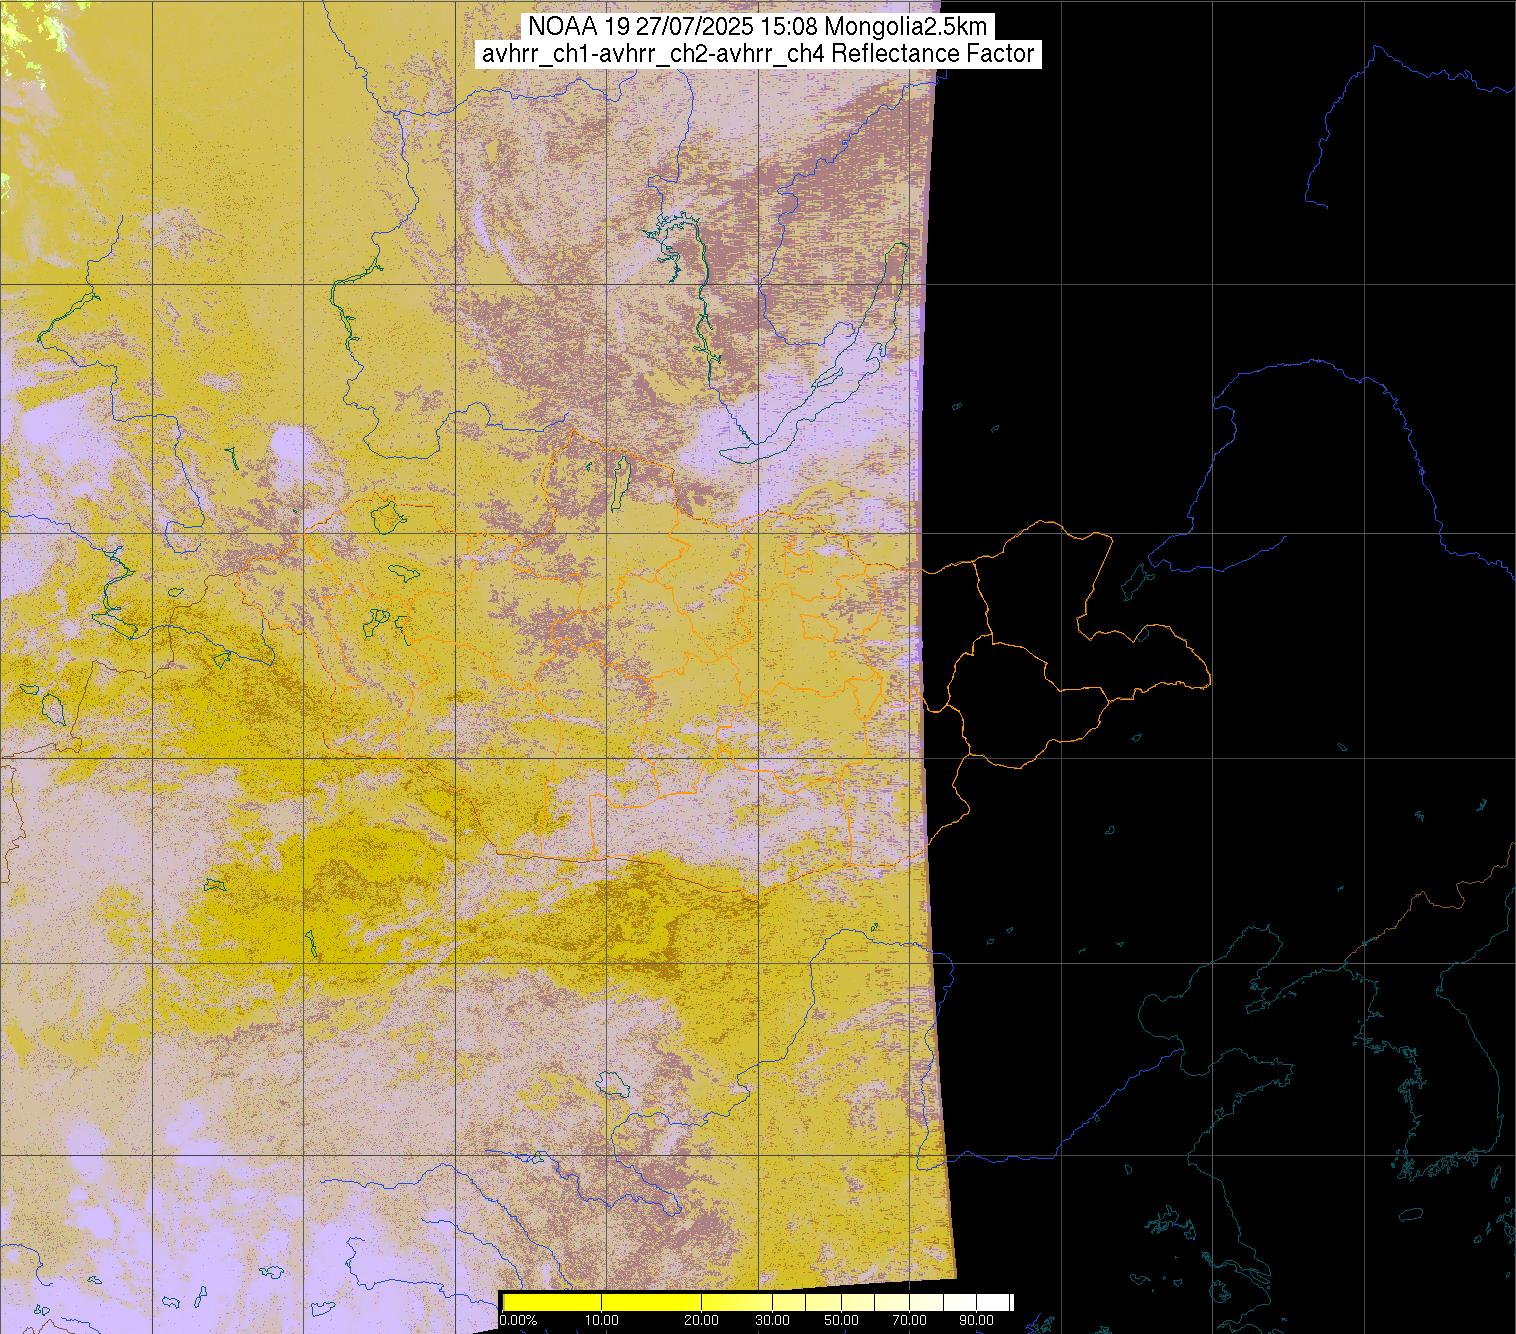Click the NOAA 19 title text line
The height and width of the screenshot is (1334, 1516).
pos(757,25)
